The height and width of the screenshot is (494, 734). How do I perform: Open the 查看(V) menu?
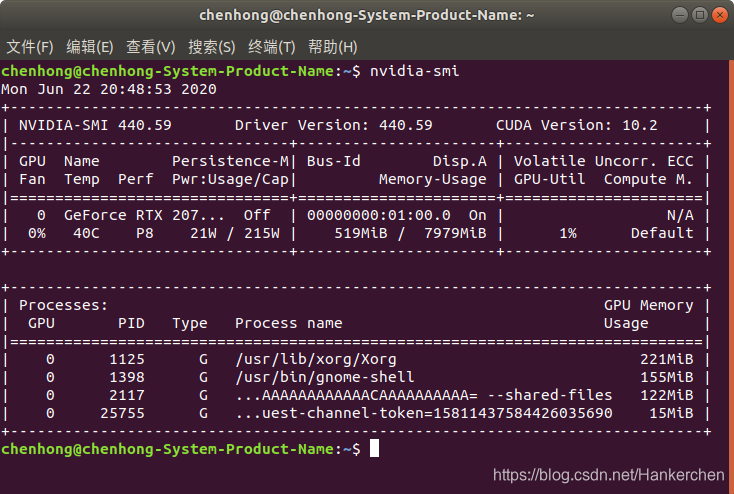point(150,47)
